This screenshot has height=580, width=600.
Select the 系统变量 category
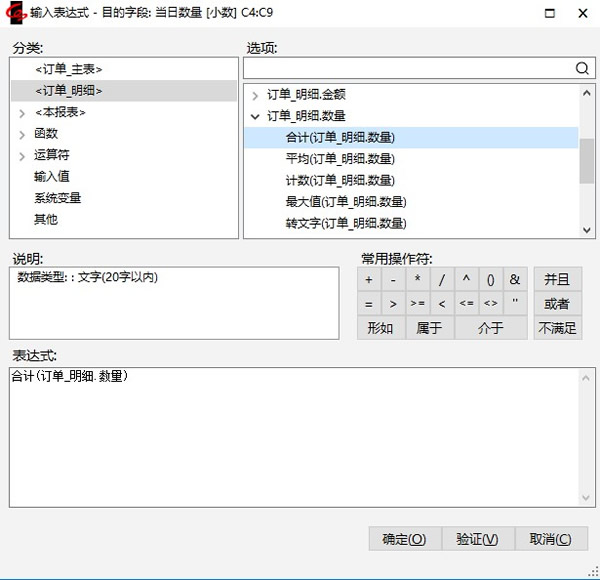point(57,198)
